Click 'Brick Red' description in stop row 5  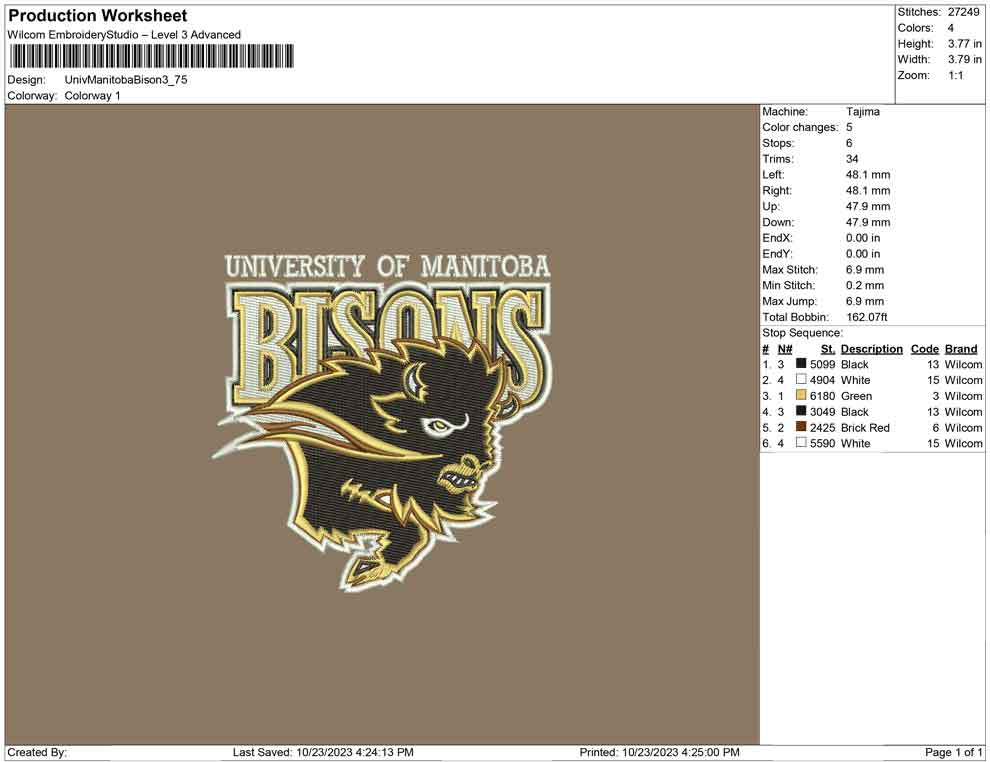click(865, 427)
